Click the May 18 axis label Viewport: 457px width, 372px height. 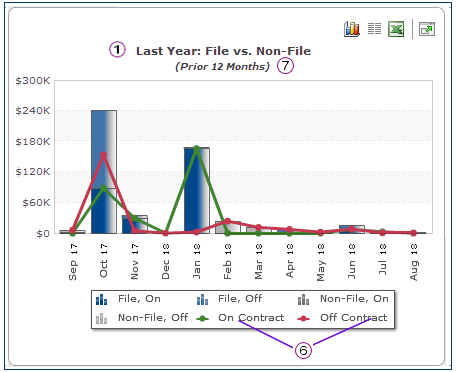tap(321, 262)
